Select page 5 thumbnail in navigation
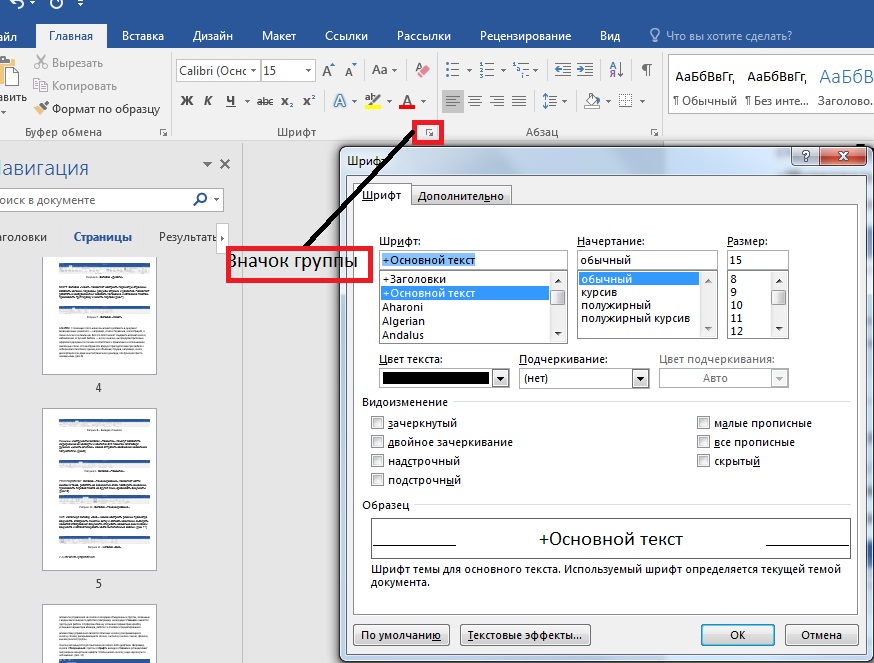The image size is (874, 663). click(x=99, y=489)
